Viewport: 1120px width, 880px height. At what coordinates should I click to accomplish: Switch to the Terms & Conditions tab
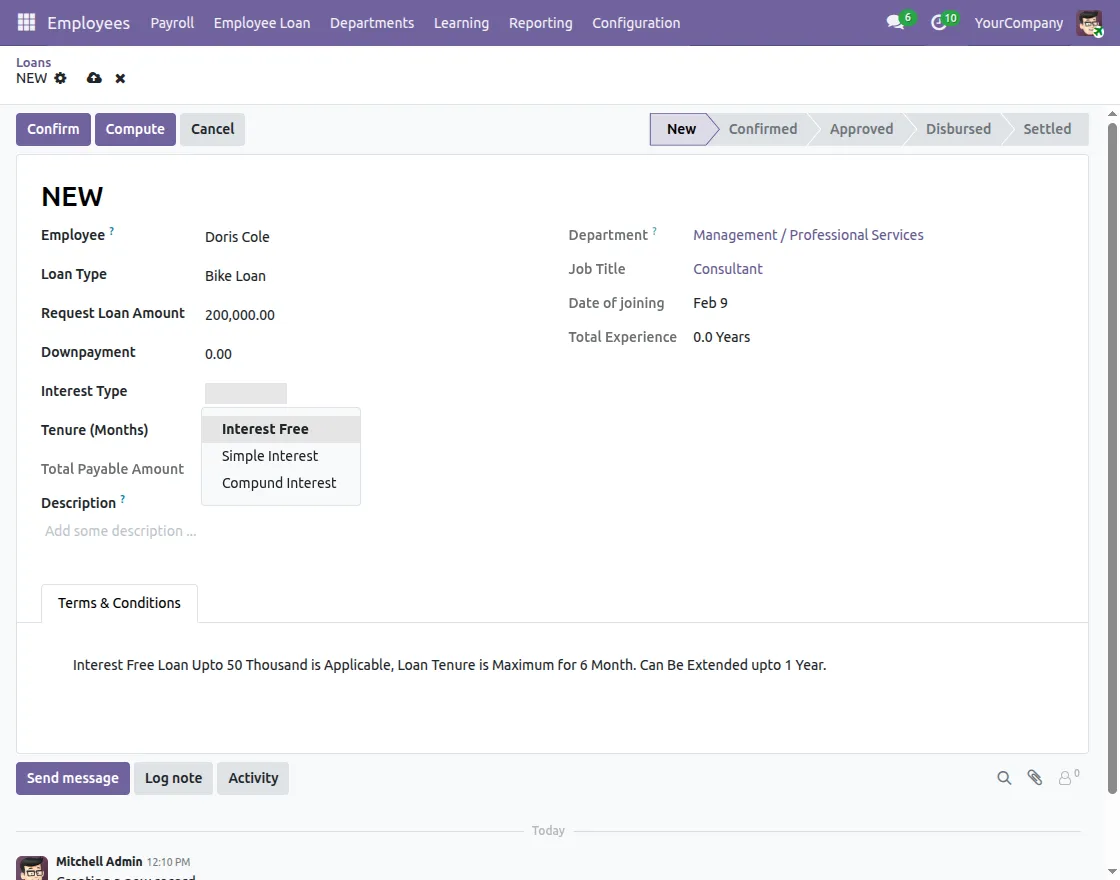[x=119, y=602]
